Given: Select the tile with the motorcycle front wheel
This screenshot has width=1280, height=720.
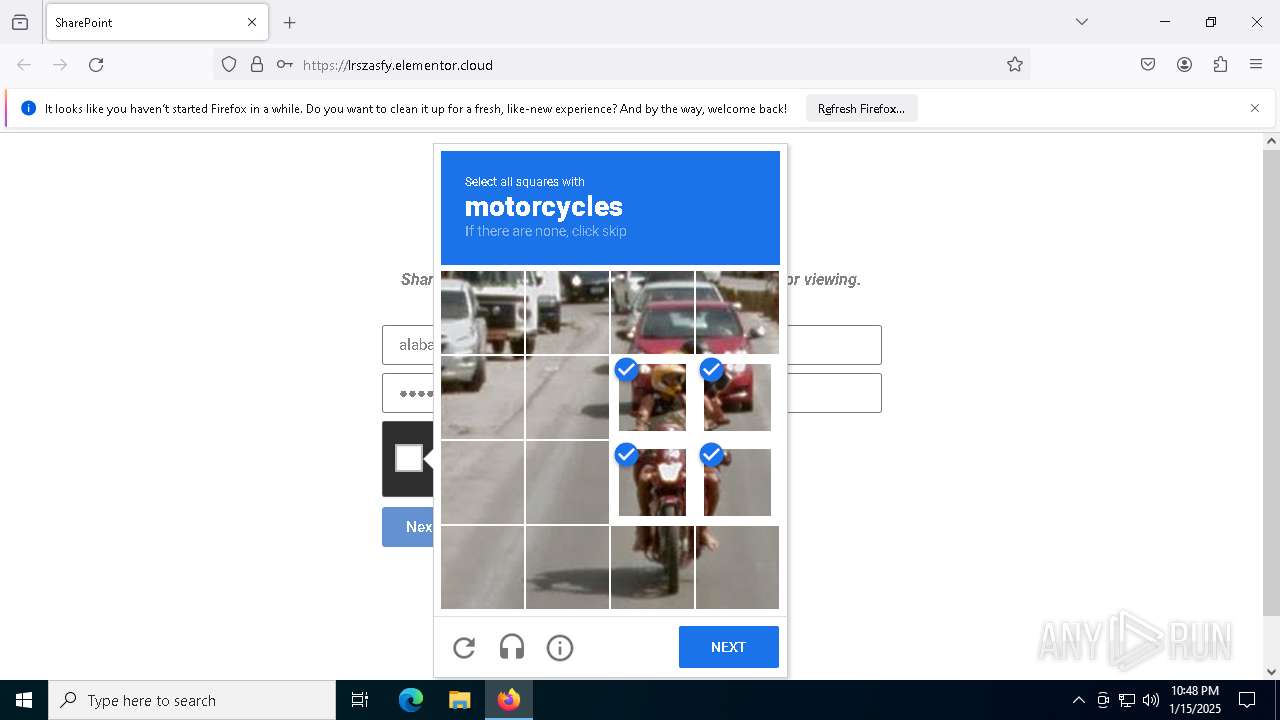Looking at the screenshot, I should [x=652, y=567].
